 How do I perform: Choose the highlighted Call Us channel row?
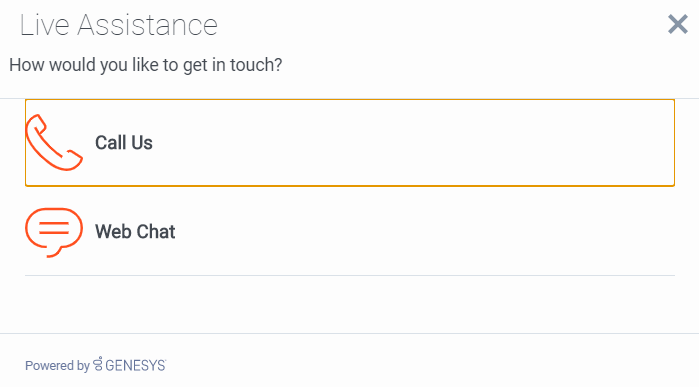[x=350, y=143]
